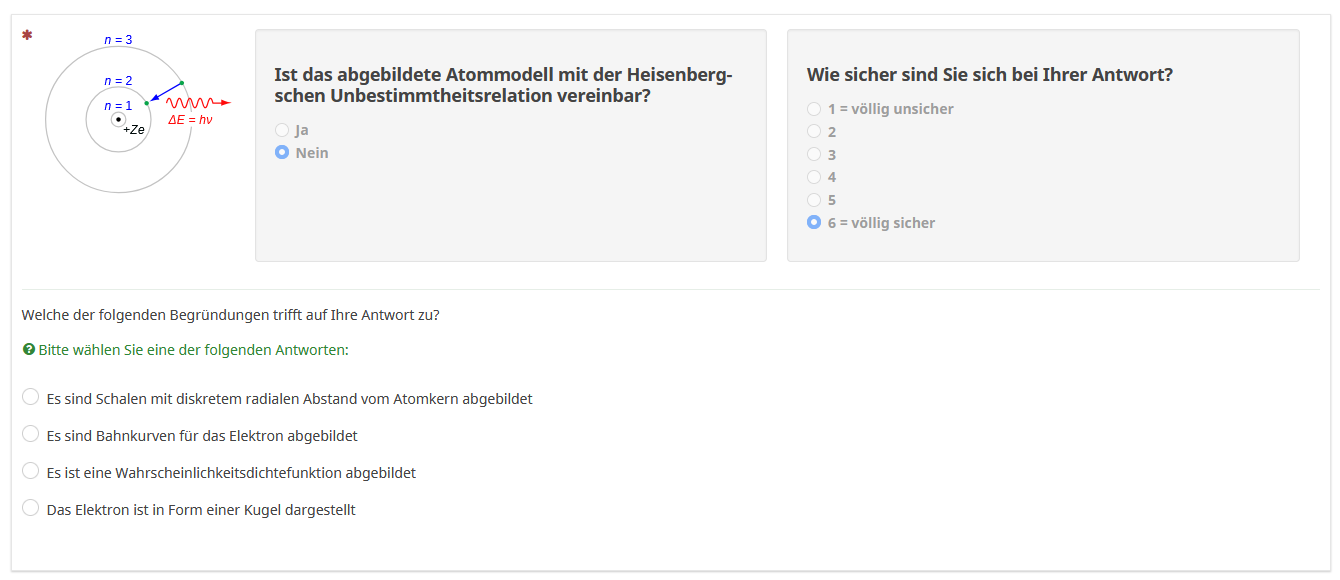Click the 'Wie sicher sind Sie' question heading
Viewport: 1340px width, 580px height.
(990, 75)
